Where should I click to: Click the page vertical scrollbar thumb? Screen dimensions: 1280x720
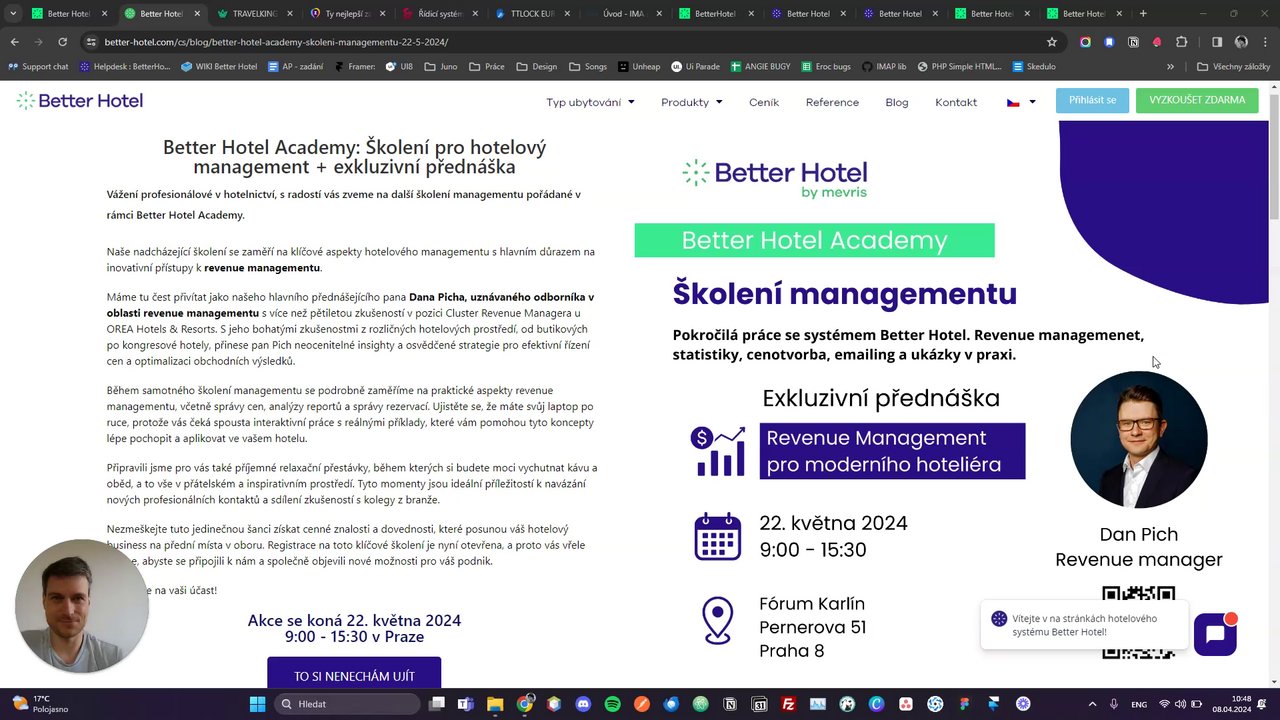coord(1274,155)
